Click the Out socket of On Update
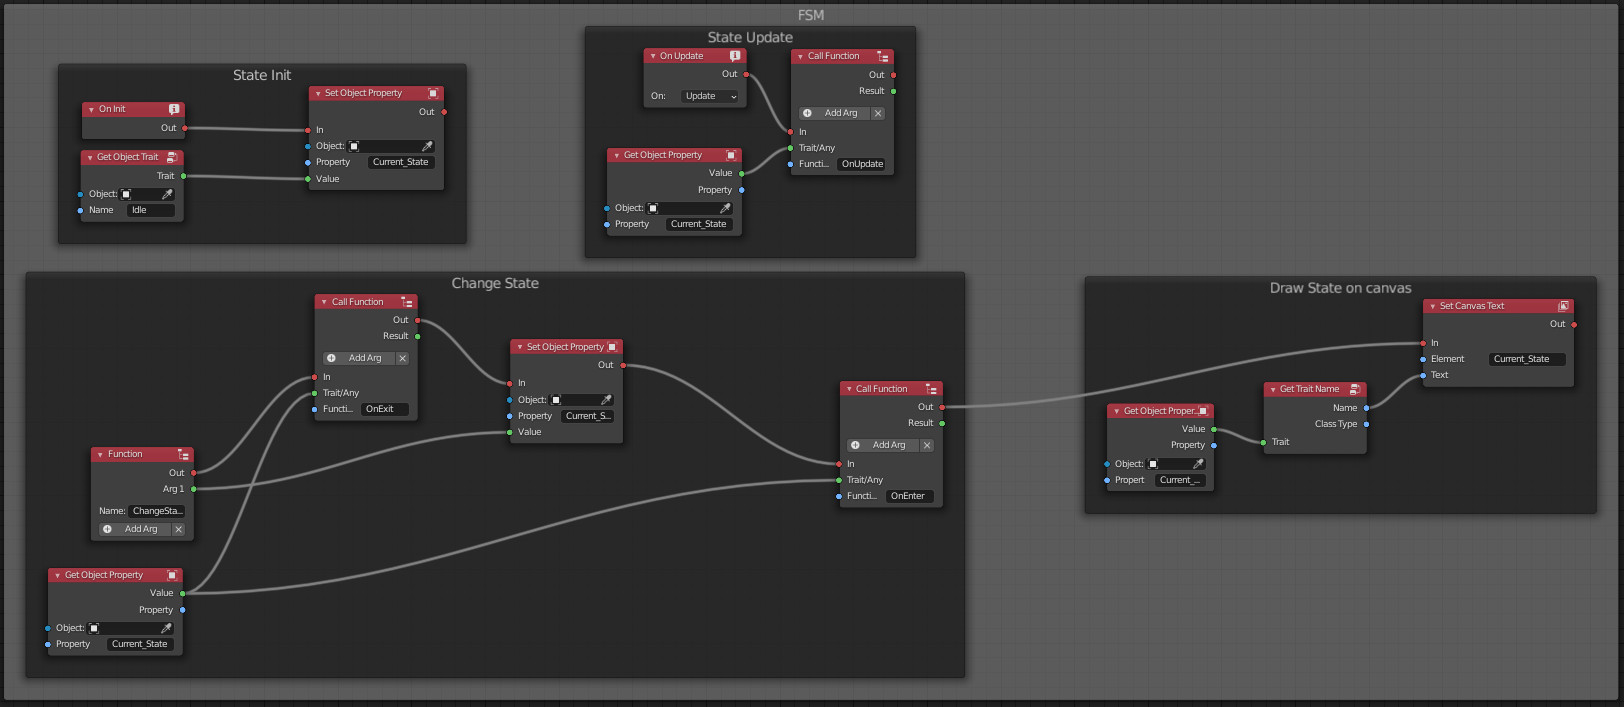The height and width of the screenshot is (707, 1624). [746, 74]
